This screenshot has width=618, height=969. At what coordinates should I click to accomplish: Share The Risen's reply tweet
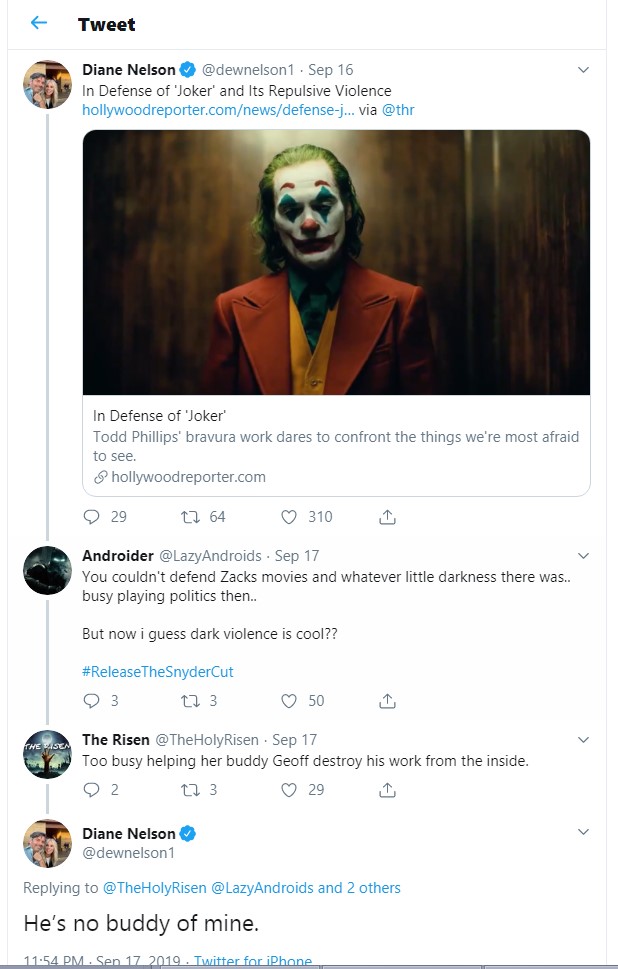click(387, 790)
